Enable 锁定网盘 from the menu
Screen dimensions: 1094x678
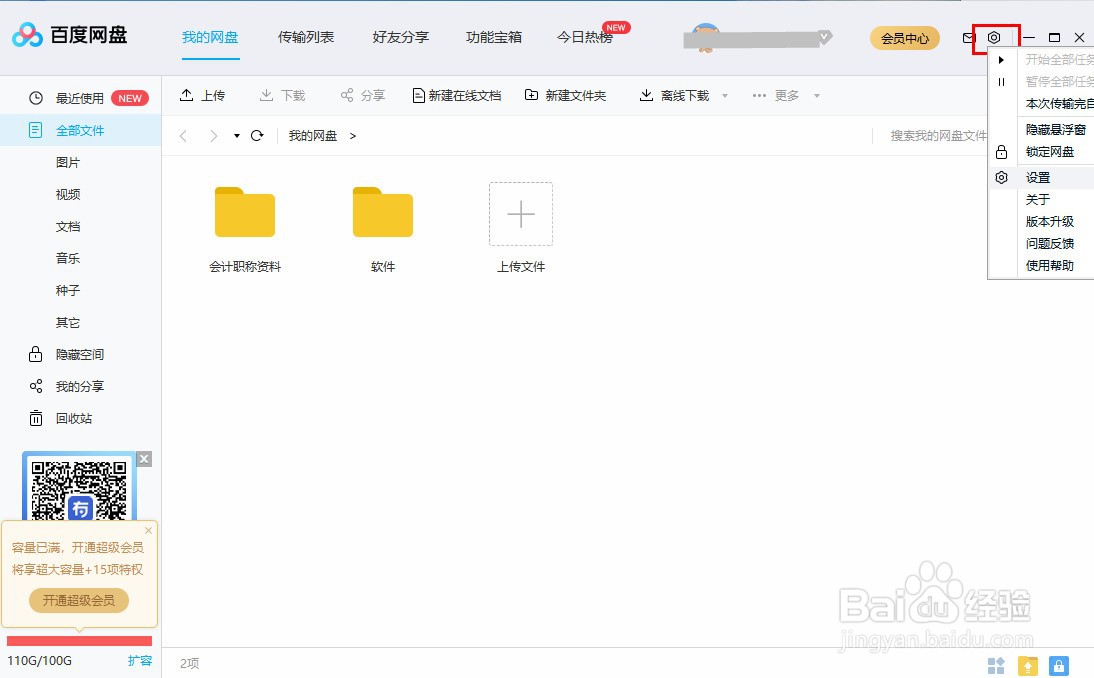[x=1049, y=151]
